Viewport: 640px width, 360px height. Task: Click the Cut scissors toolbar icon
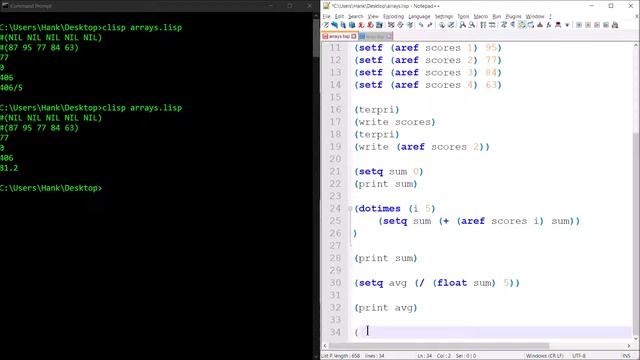[391, 25]
